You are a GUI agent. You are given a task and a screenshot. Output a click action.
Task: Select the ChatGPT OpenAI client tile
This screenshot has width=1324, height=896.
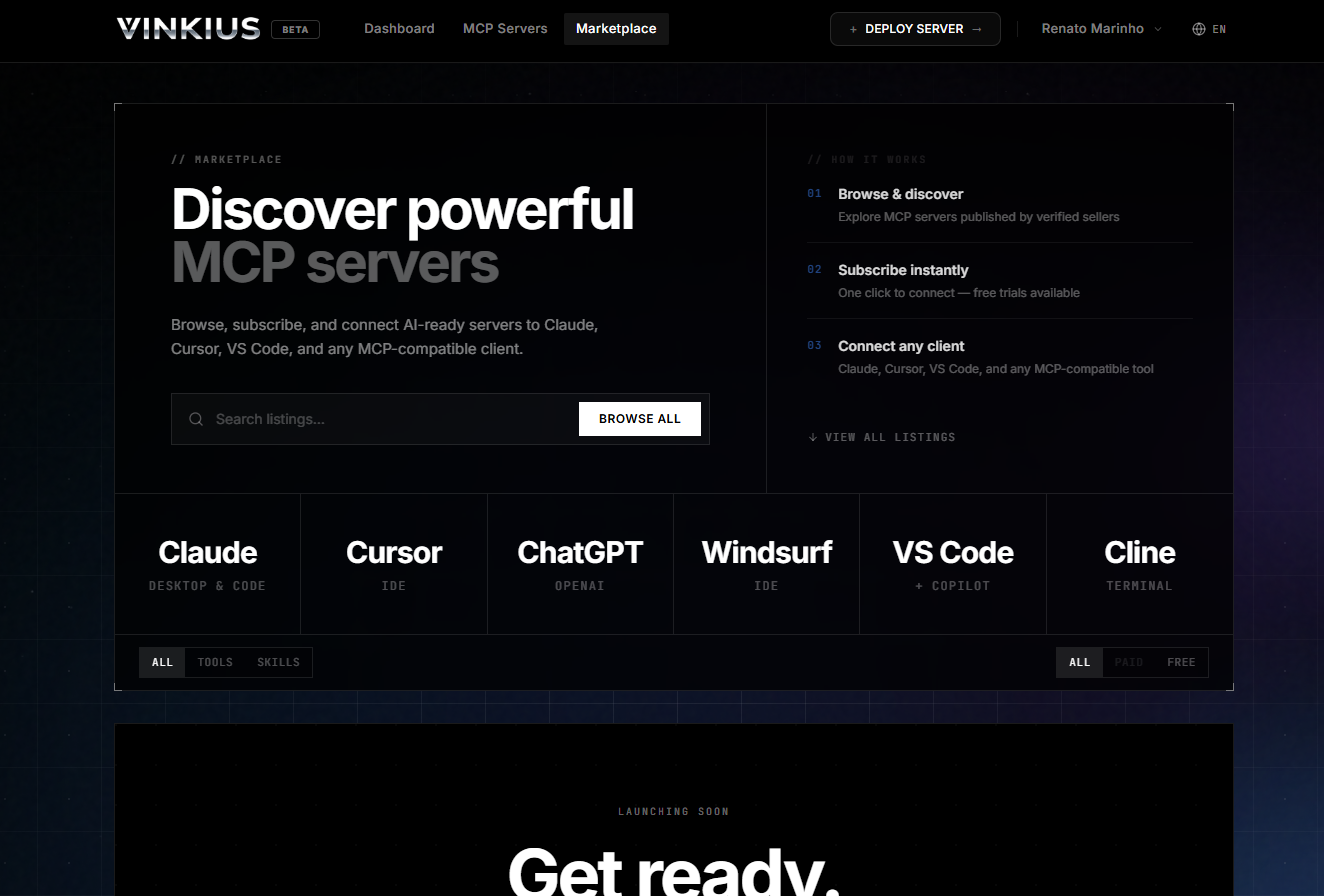pos(580,563)
